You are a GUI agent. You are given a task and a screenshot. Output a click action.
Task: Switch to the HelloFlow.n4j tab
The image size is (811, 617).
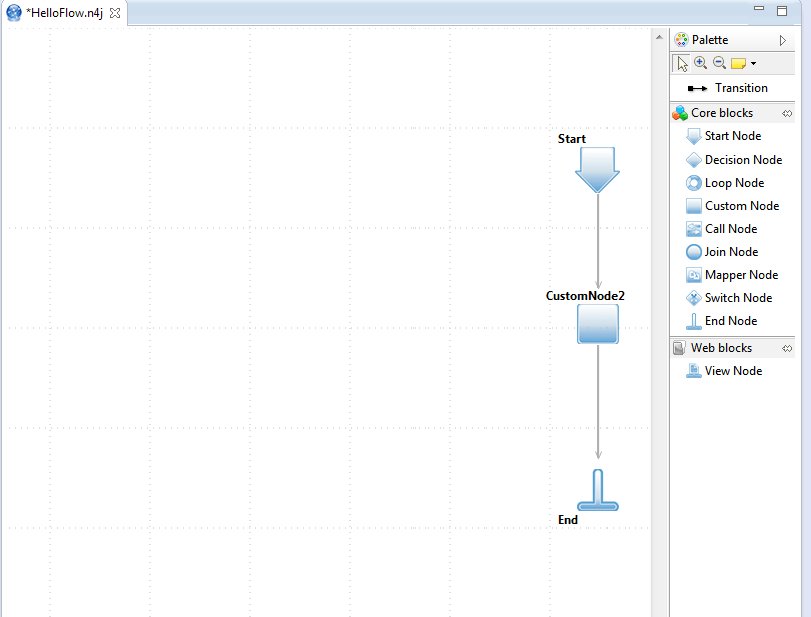[63, 13]
